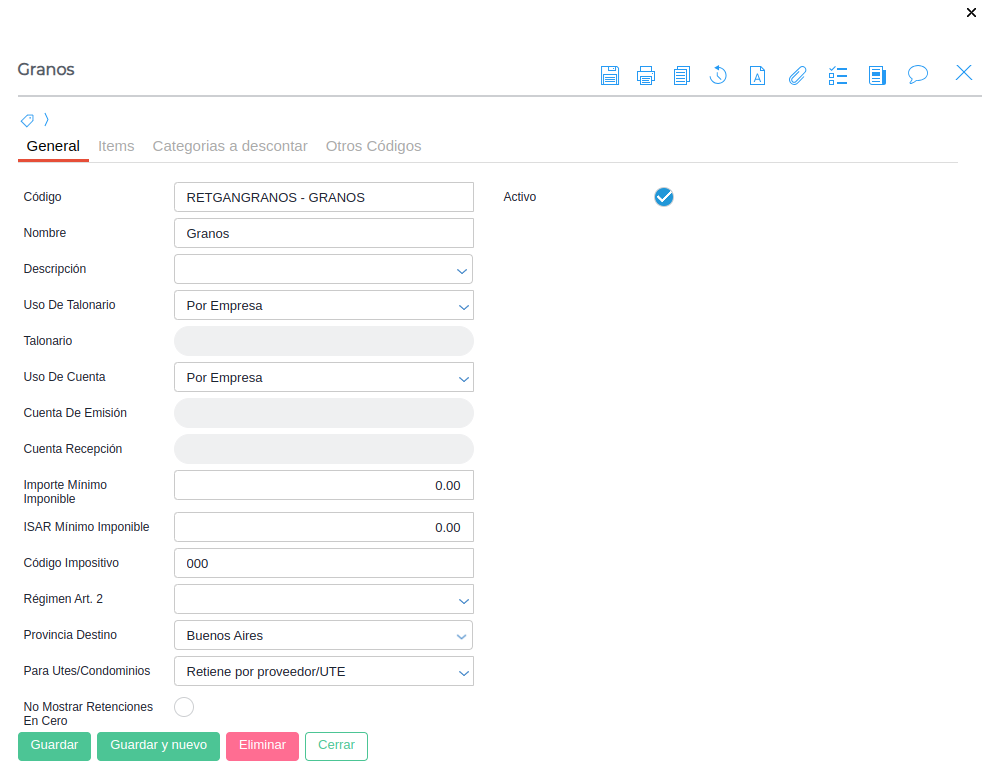This screenshot has width=982, height=771.
Task: Switch to the Items tab
Action: pyautogui.click(x=116, y=146)
